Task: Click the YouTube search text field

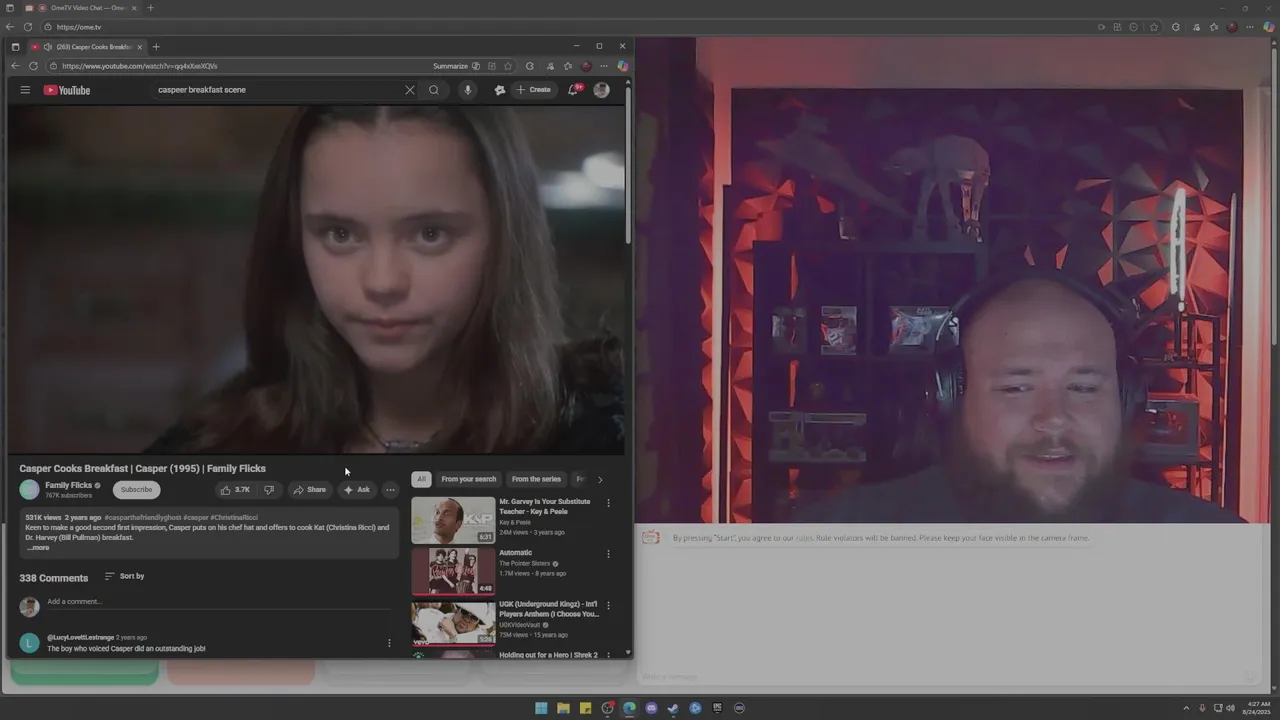Action: coord(275,90)
